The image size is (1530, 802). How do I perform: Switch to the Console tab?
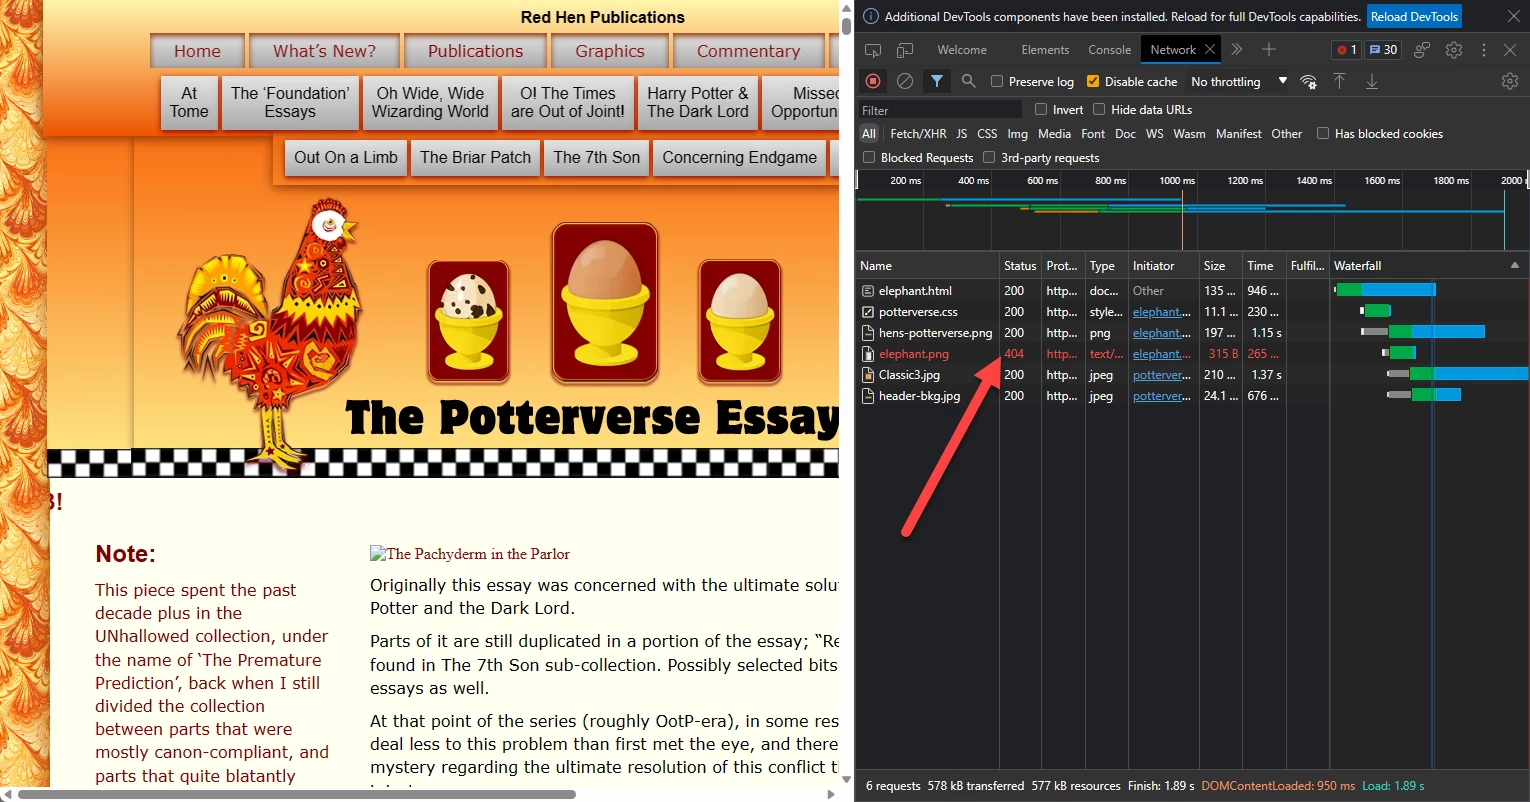[x=1110, y=49]
